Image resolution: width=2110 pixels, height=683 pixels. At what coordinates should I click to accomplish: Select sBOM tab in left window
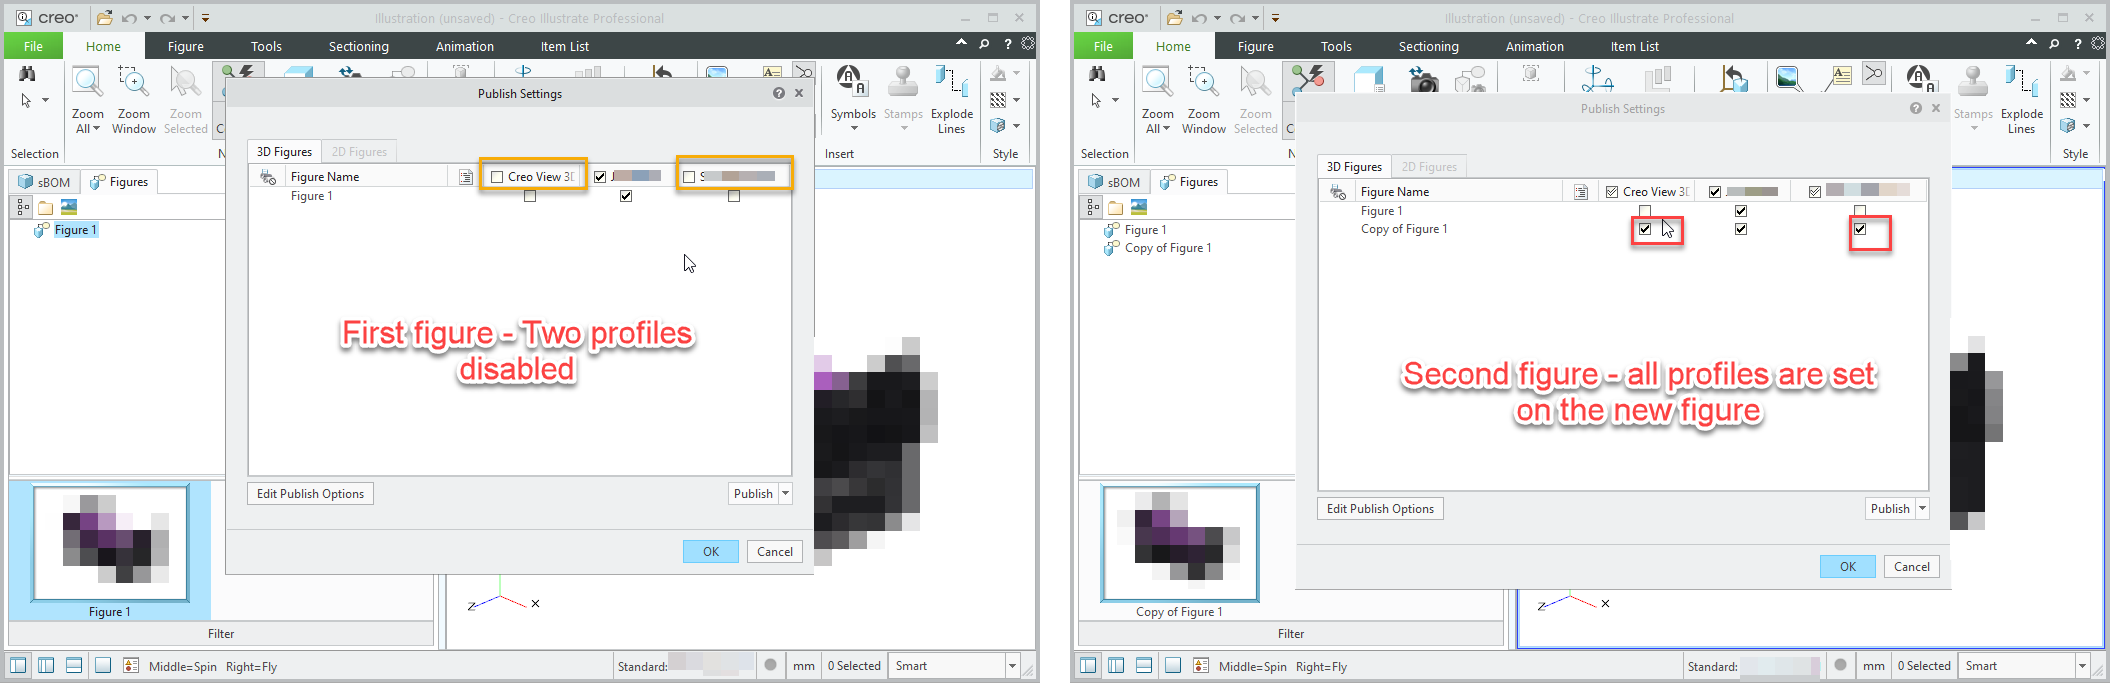click(x=45, y=182)
